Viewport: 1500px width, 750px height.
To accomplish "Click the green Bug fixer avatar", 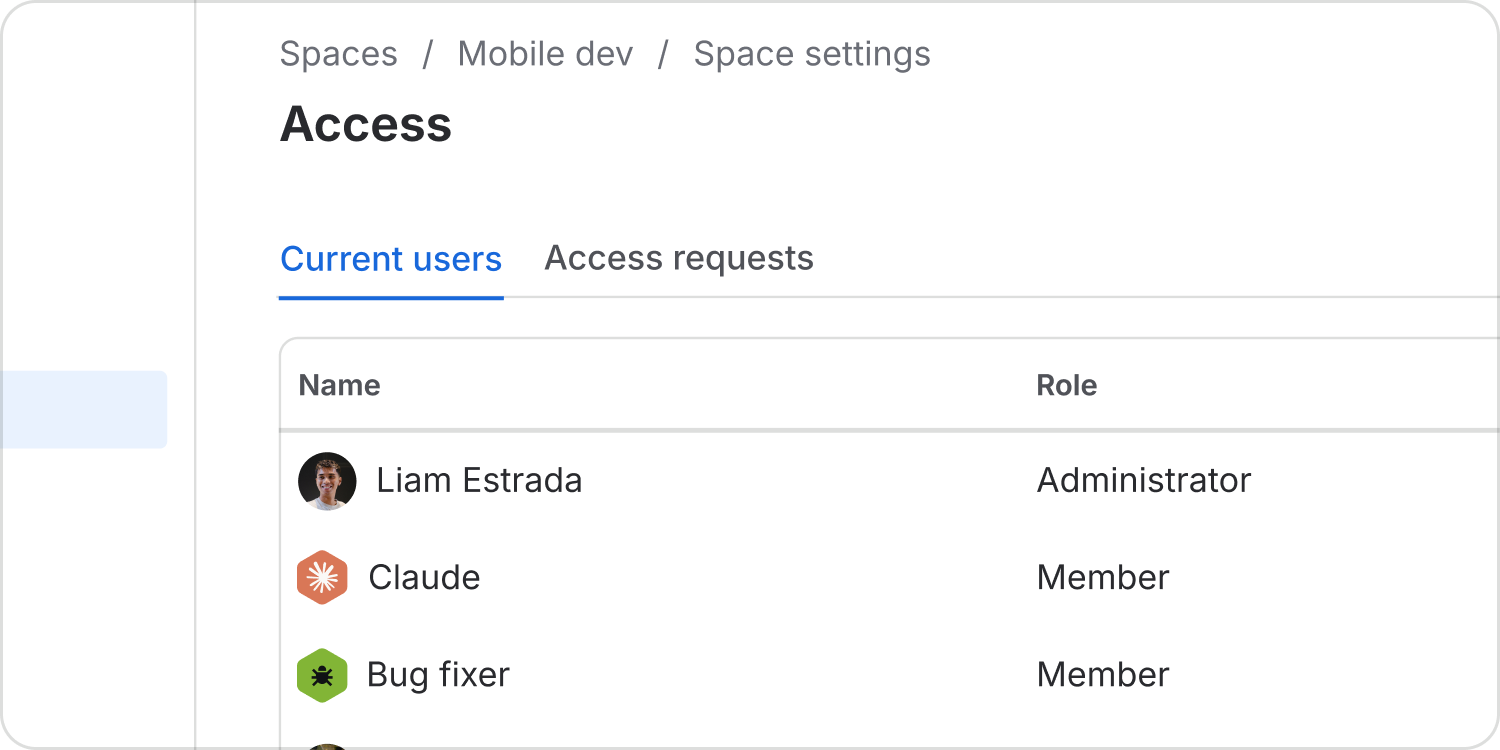I will [x=322, y=675].
